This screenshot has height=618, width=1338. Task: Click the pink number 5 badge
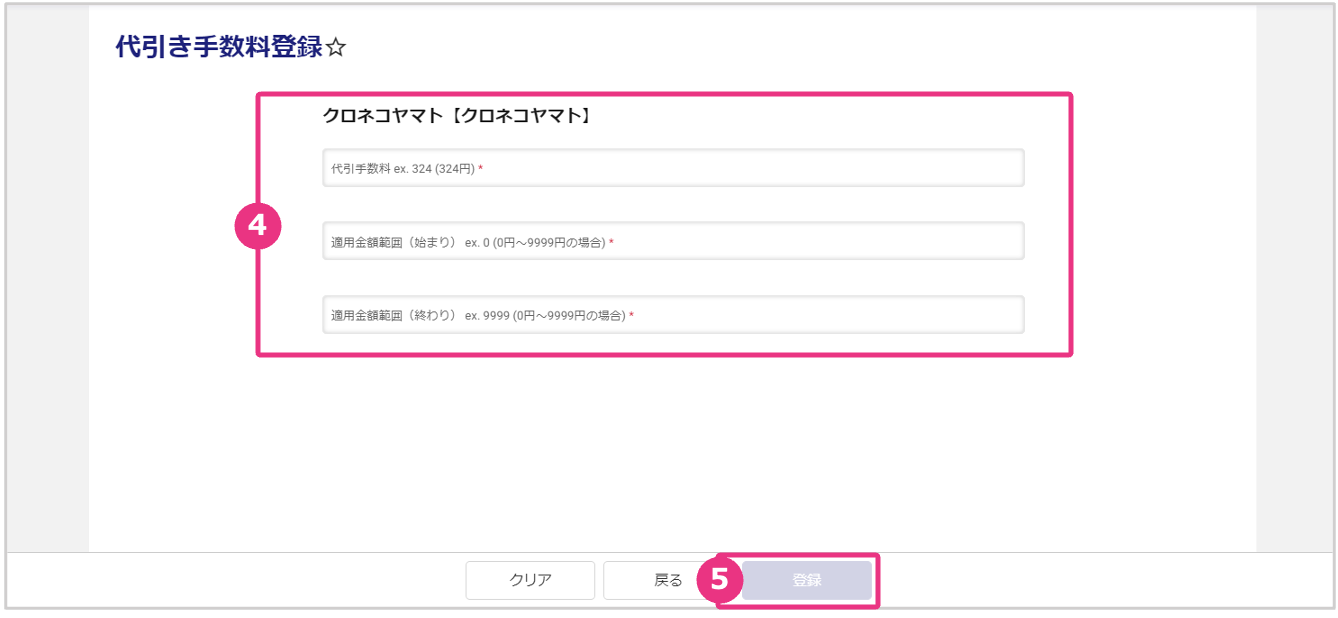719,580
